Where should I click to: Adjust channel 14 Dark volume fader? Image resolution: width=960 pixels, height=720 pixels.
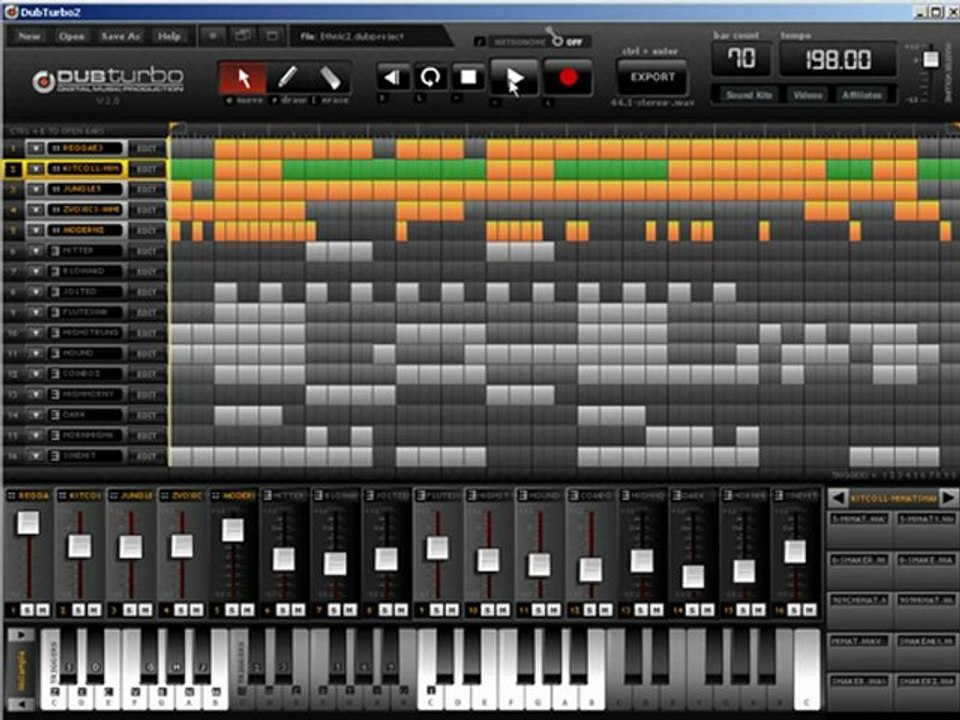(x=693, y=576)
